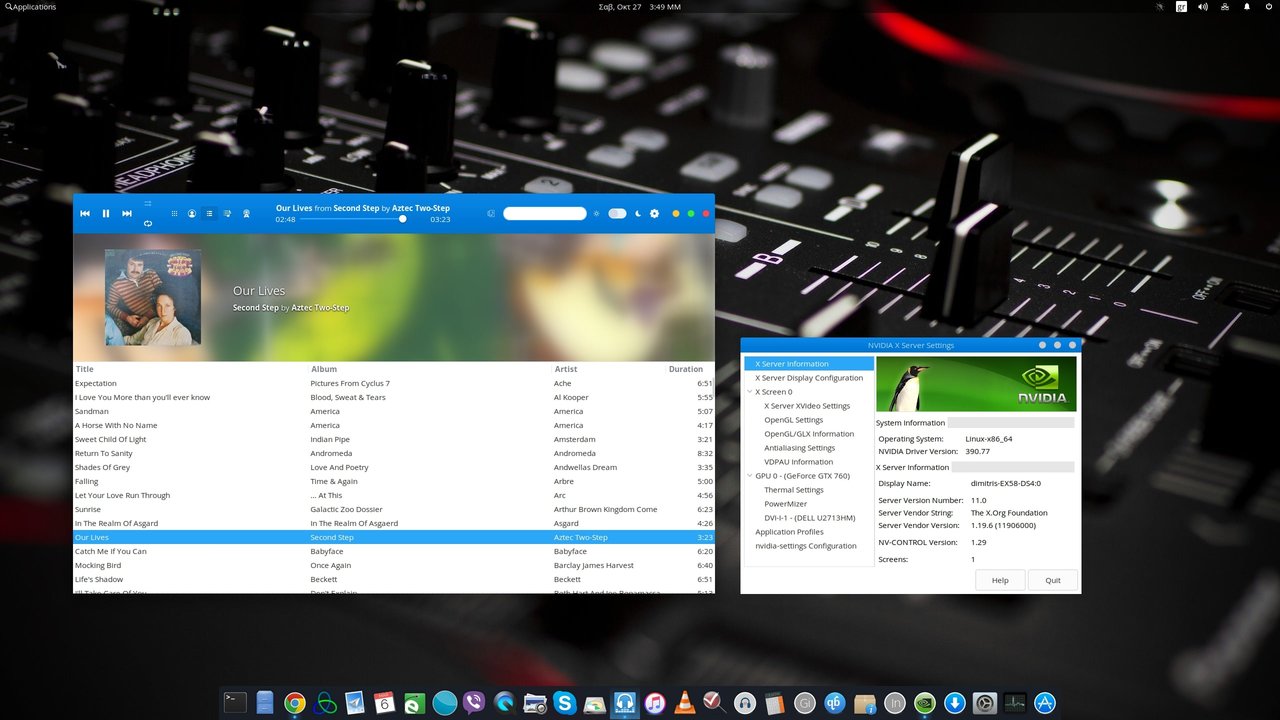Select the song list view icon
1280x720 pixels.
tap(210, 213)
